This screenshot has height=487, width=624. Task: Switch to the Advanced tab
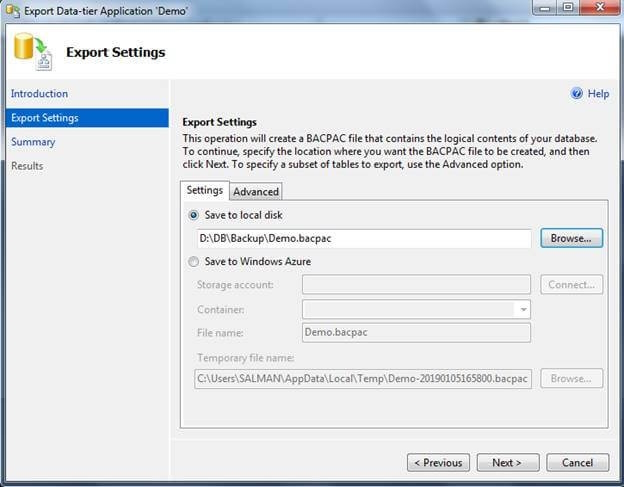[256, 191]
